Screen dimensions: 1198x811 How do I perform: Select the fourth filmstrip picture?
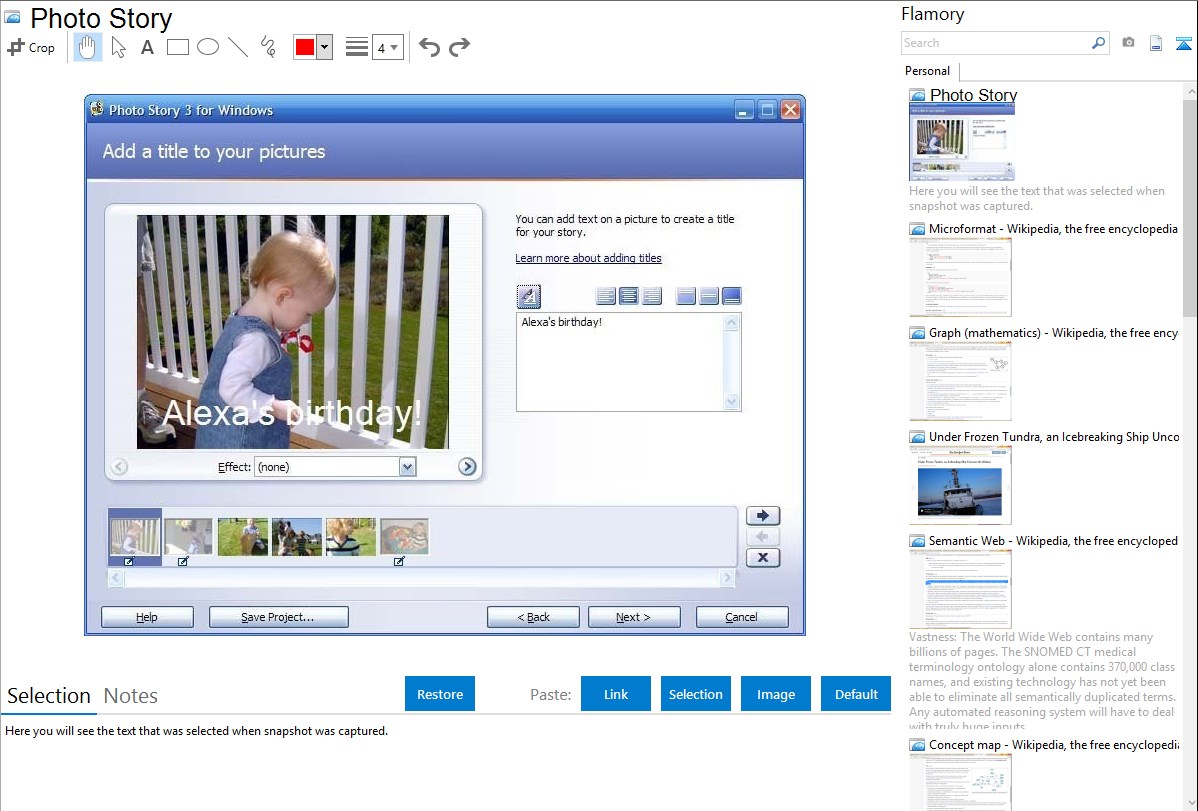(296, 537)
